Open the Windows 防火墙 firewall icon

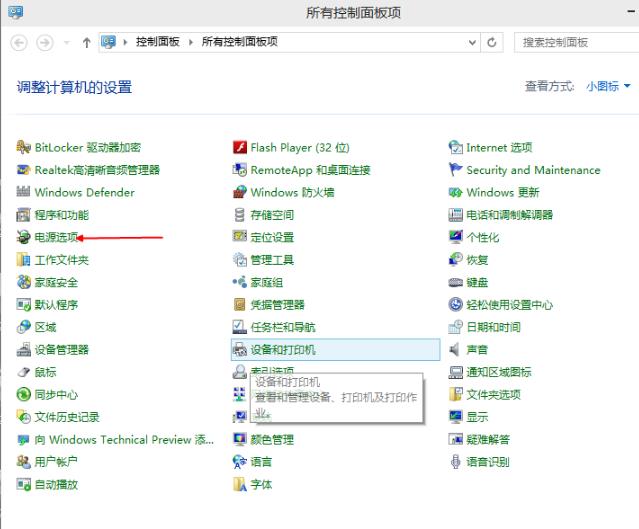[x=240, y=192]
